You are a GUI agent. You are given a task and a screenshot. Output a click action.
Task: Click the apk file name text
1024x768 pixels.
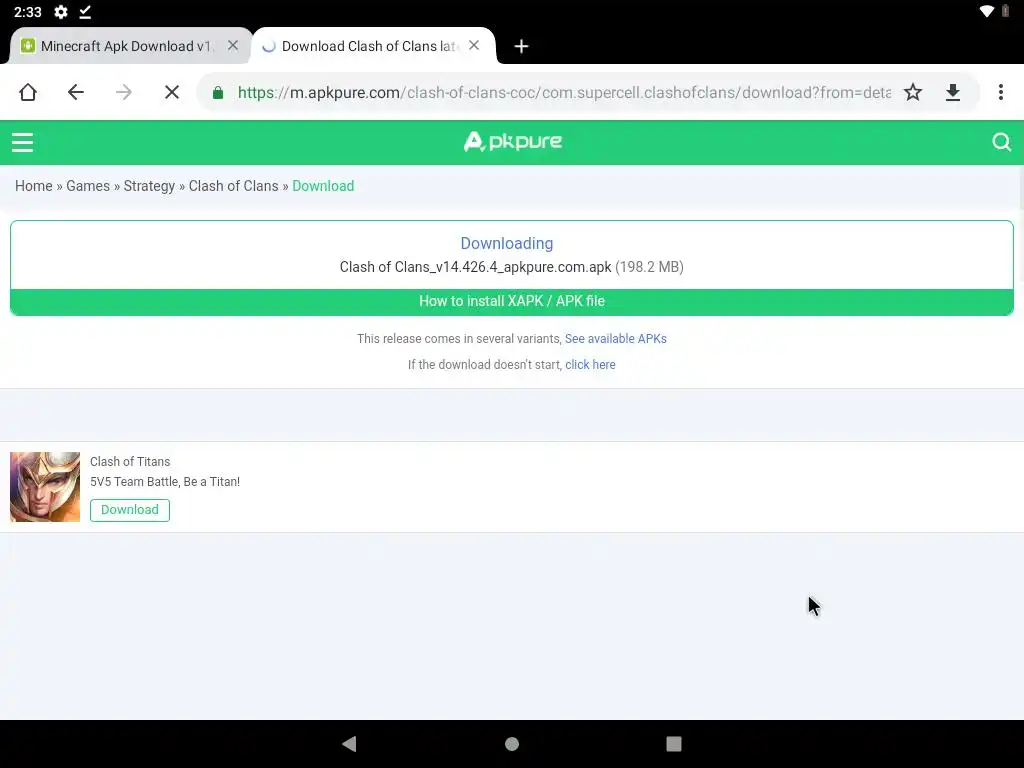pyautogui.click(x=475, y=267)
